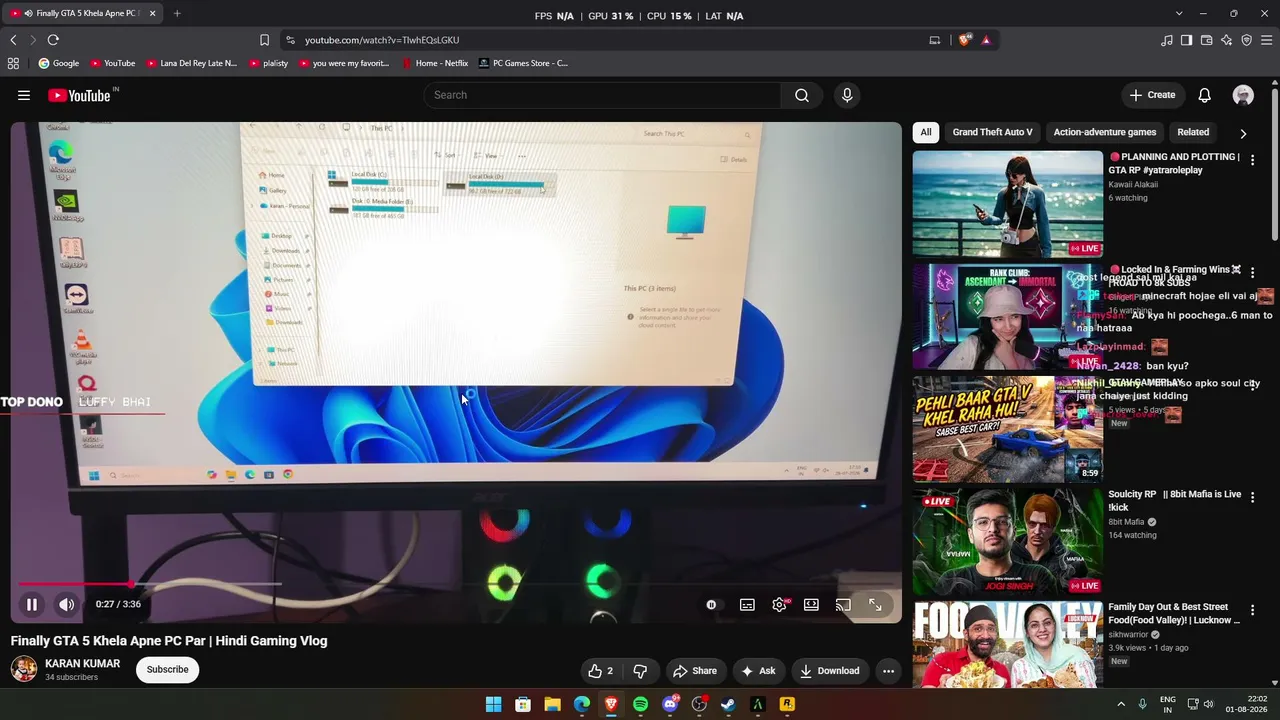1280x720 pixels.
Task: Select the All filter chip
Action: pos(926,132)
